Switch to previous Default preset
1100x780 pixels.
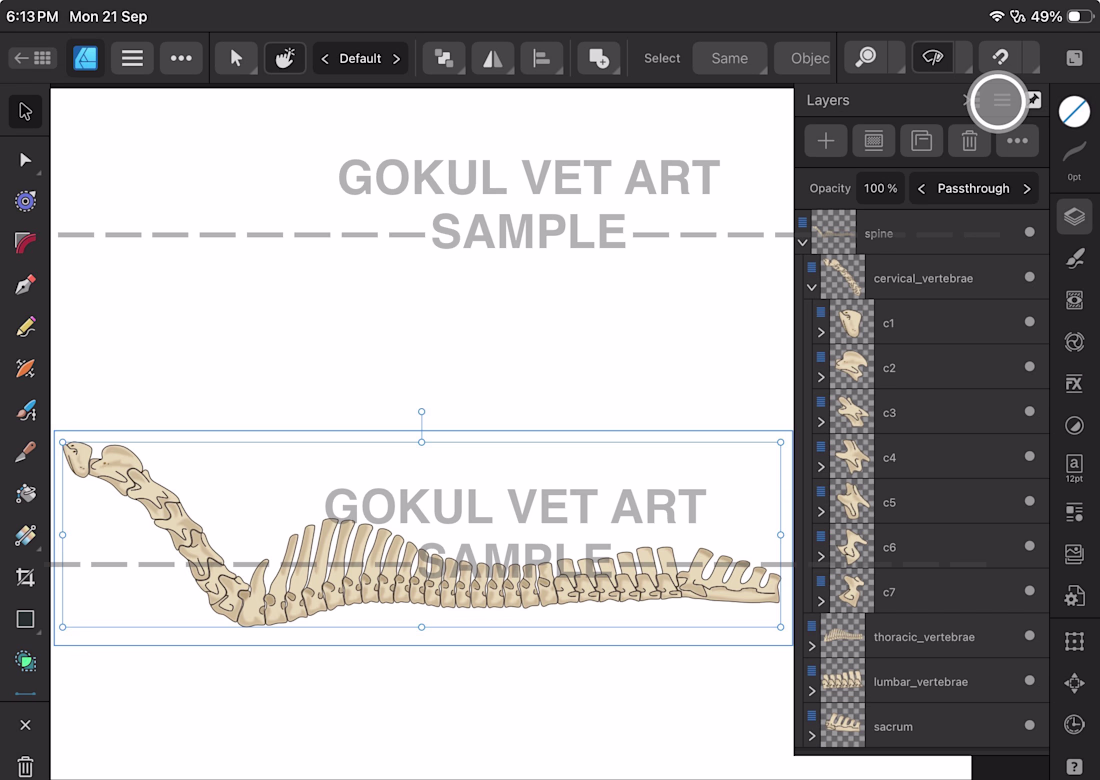click(x=325, y=59)
